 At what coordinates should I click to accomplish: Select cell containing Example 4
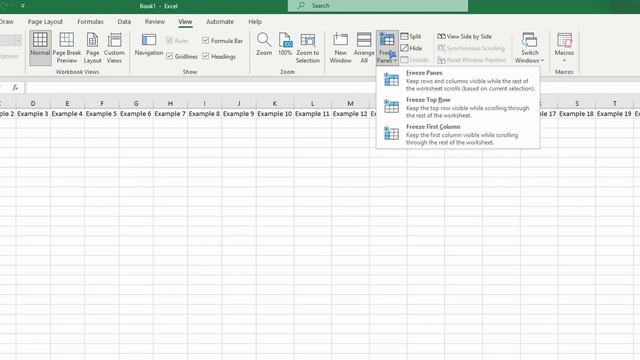click(x=67, y=114)
